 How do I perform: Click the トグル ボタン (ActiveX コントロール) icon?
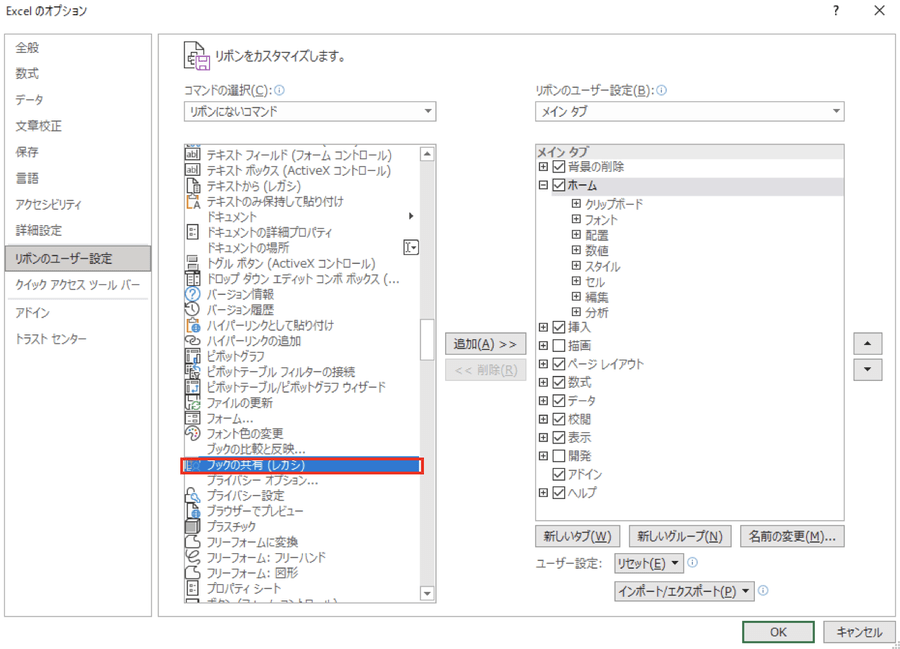193,263
